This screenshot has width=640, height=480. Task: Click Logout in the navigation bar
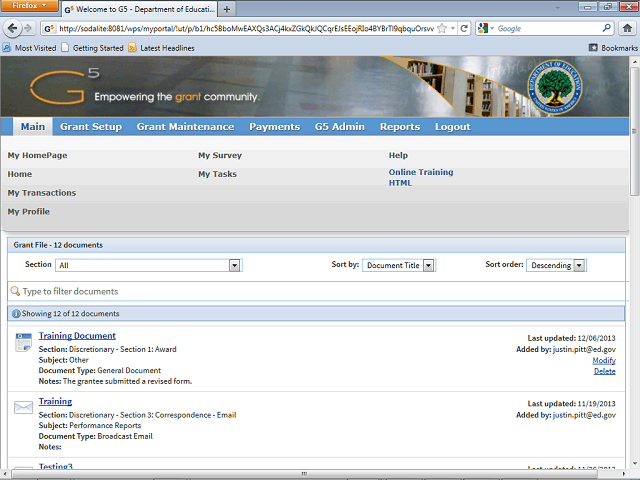point(453,127)
